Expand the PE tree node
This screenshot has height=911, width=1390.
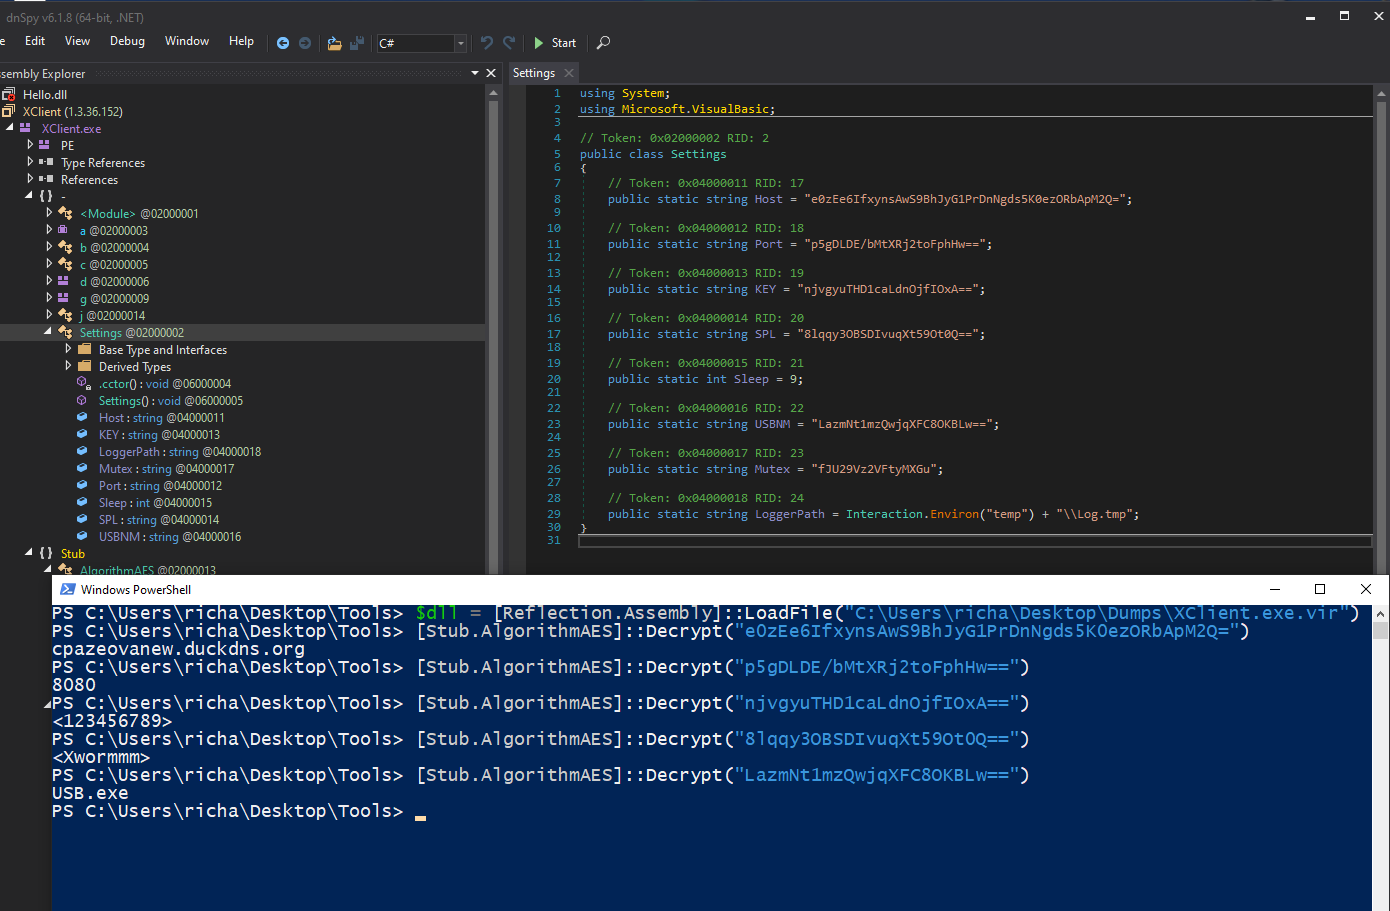click(x=30, y=145)
